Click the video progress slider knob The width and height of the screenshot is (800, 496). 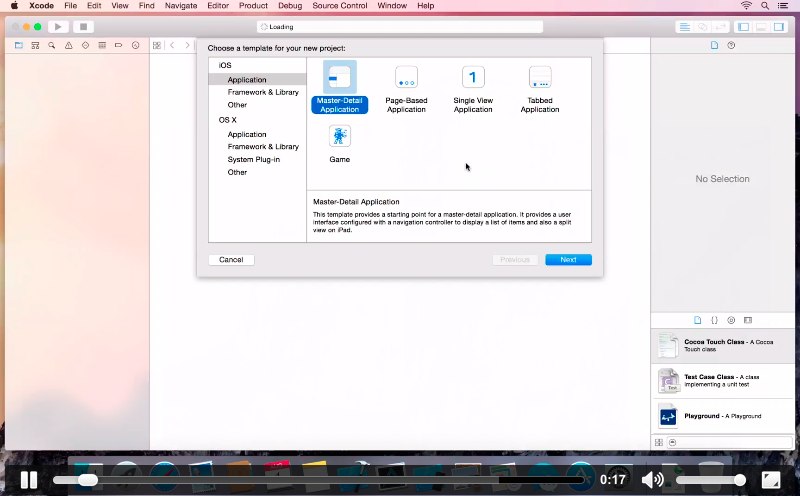[x=88, y=480]
